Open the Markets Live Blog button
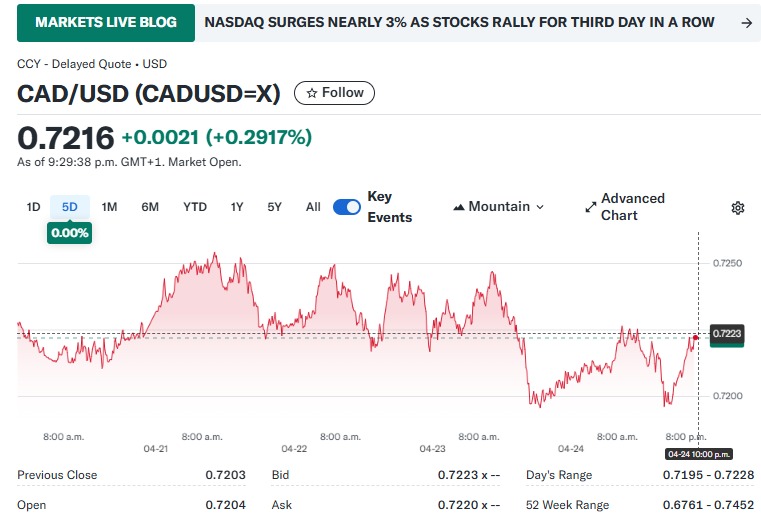The width and height of the screenshot is (761, 515). pyautogui.click(x=106, y=22)
